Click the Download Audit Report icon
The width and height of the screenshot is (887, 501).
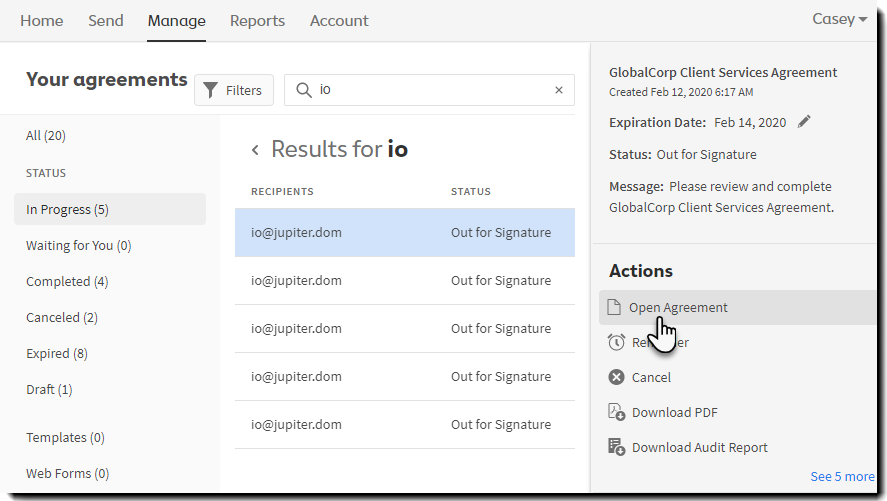(616, 447)
